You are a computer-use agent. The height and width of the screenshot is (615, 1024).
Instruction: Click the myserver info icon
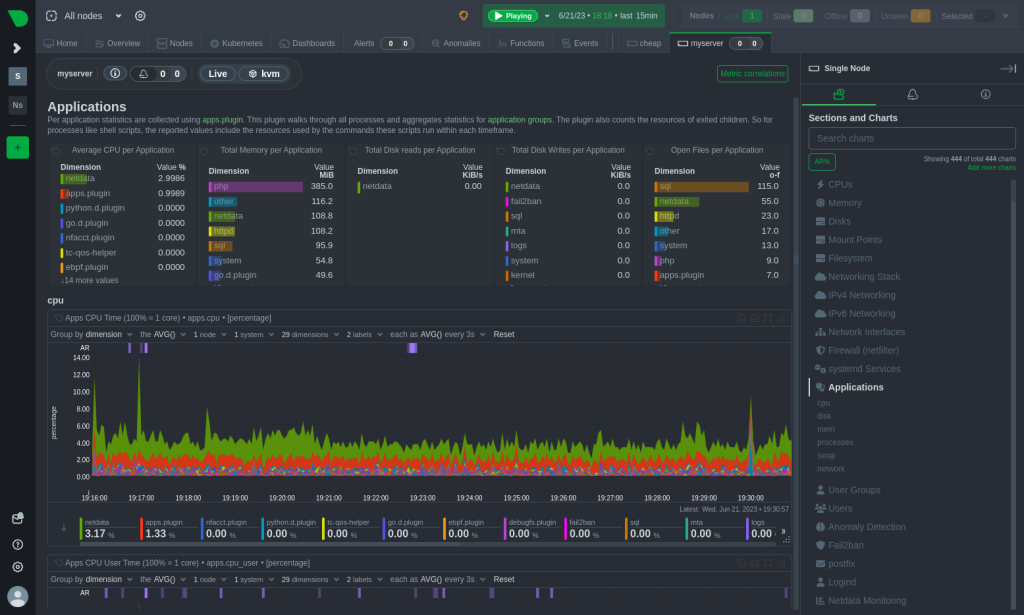point(115,73)
